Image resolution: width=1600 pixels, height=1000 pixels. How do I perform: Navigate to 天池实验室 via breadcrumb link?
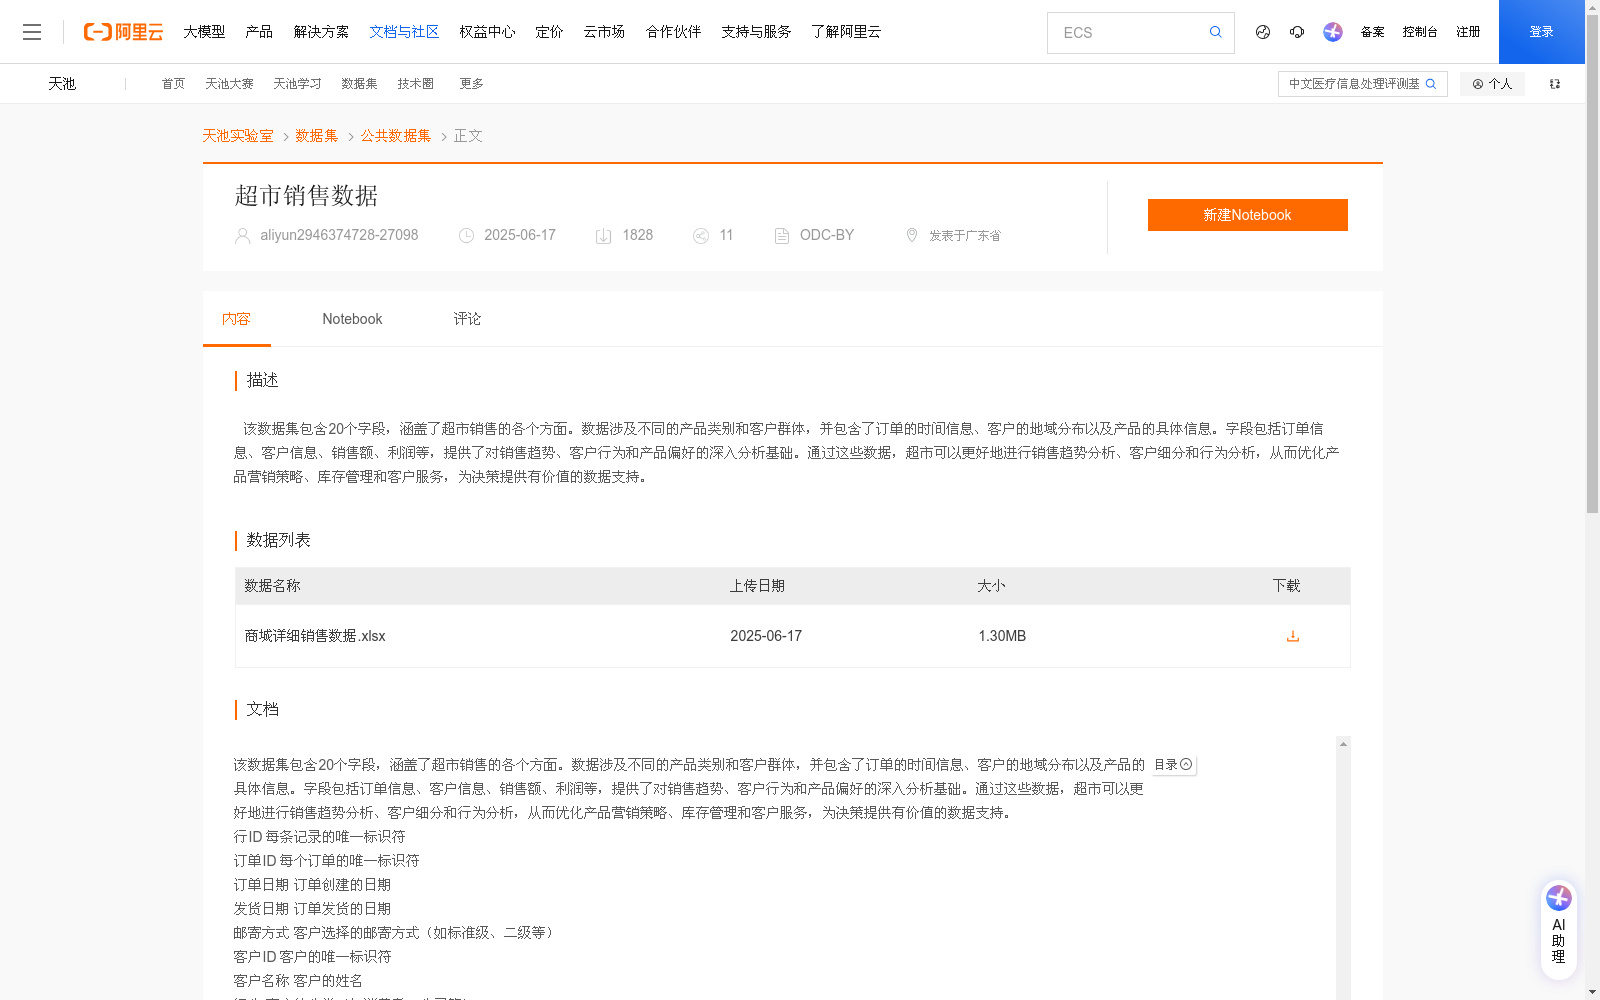pyautogui.click(x=237, y=135)
